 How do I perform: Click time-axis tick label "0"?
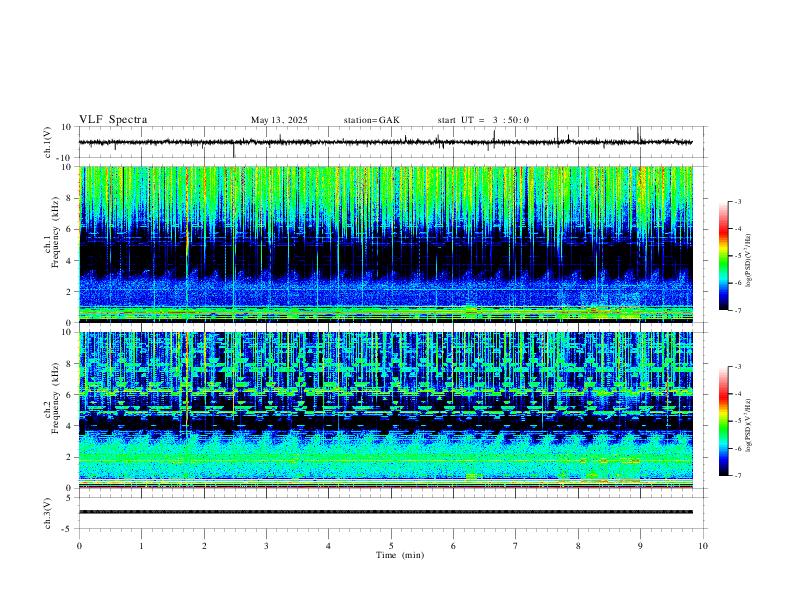pos(79,546)
